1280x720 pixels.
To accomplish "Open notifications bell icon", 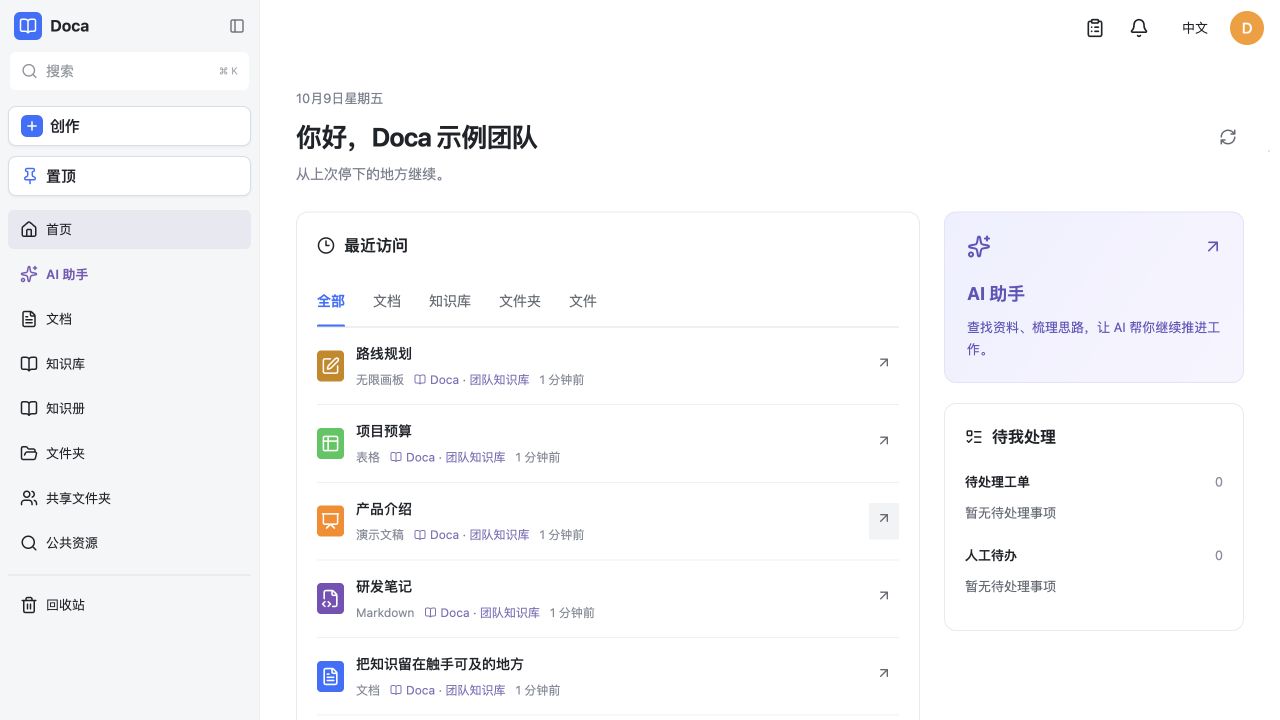I will point(1139,28).
